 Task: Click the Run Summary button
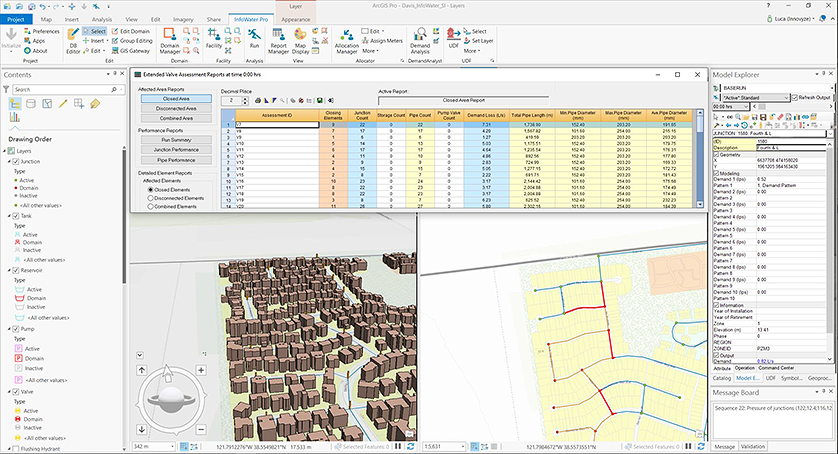pyautogui.click(x=176, y=140)
